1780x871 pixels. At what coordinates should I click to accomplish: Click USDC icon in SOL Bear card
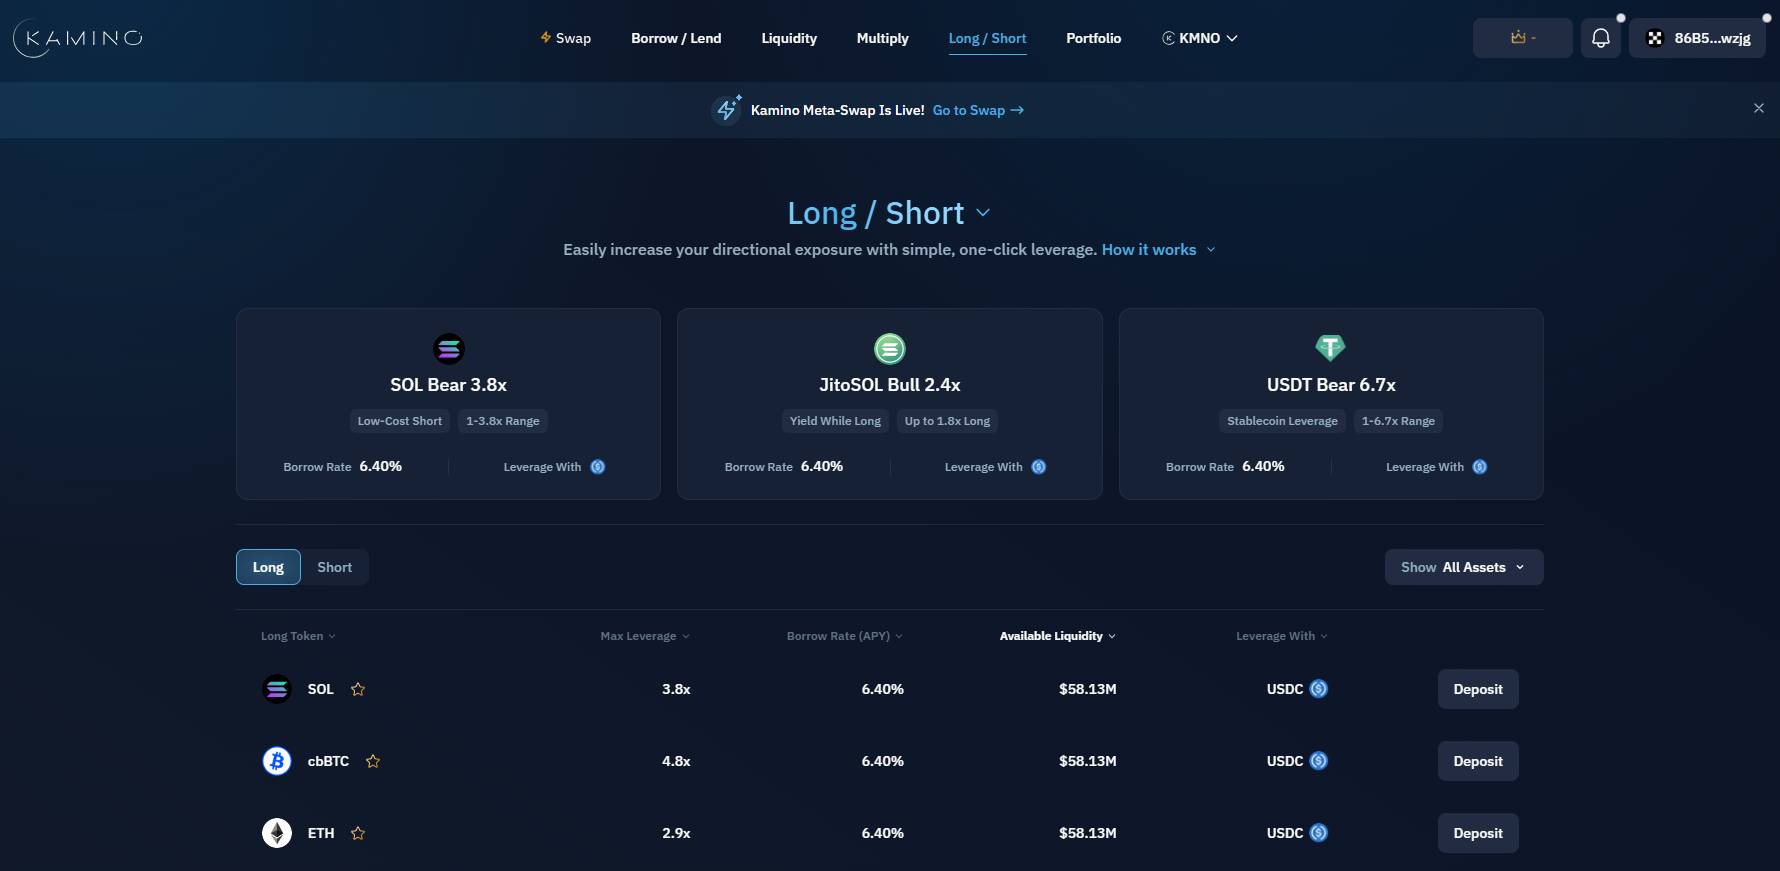(x=598, y=467)
